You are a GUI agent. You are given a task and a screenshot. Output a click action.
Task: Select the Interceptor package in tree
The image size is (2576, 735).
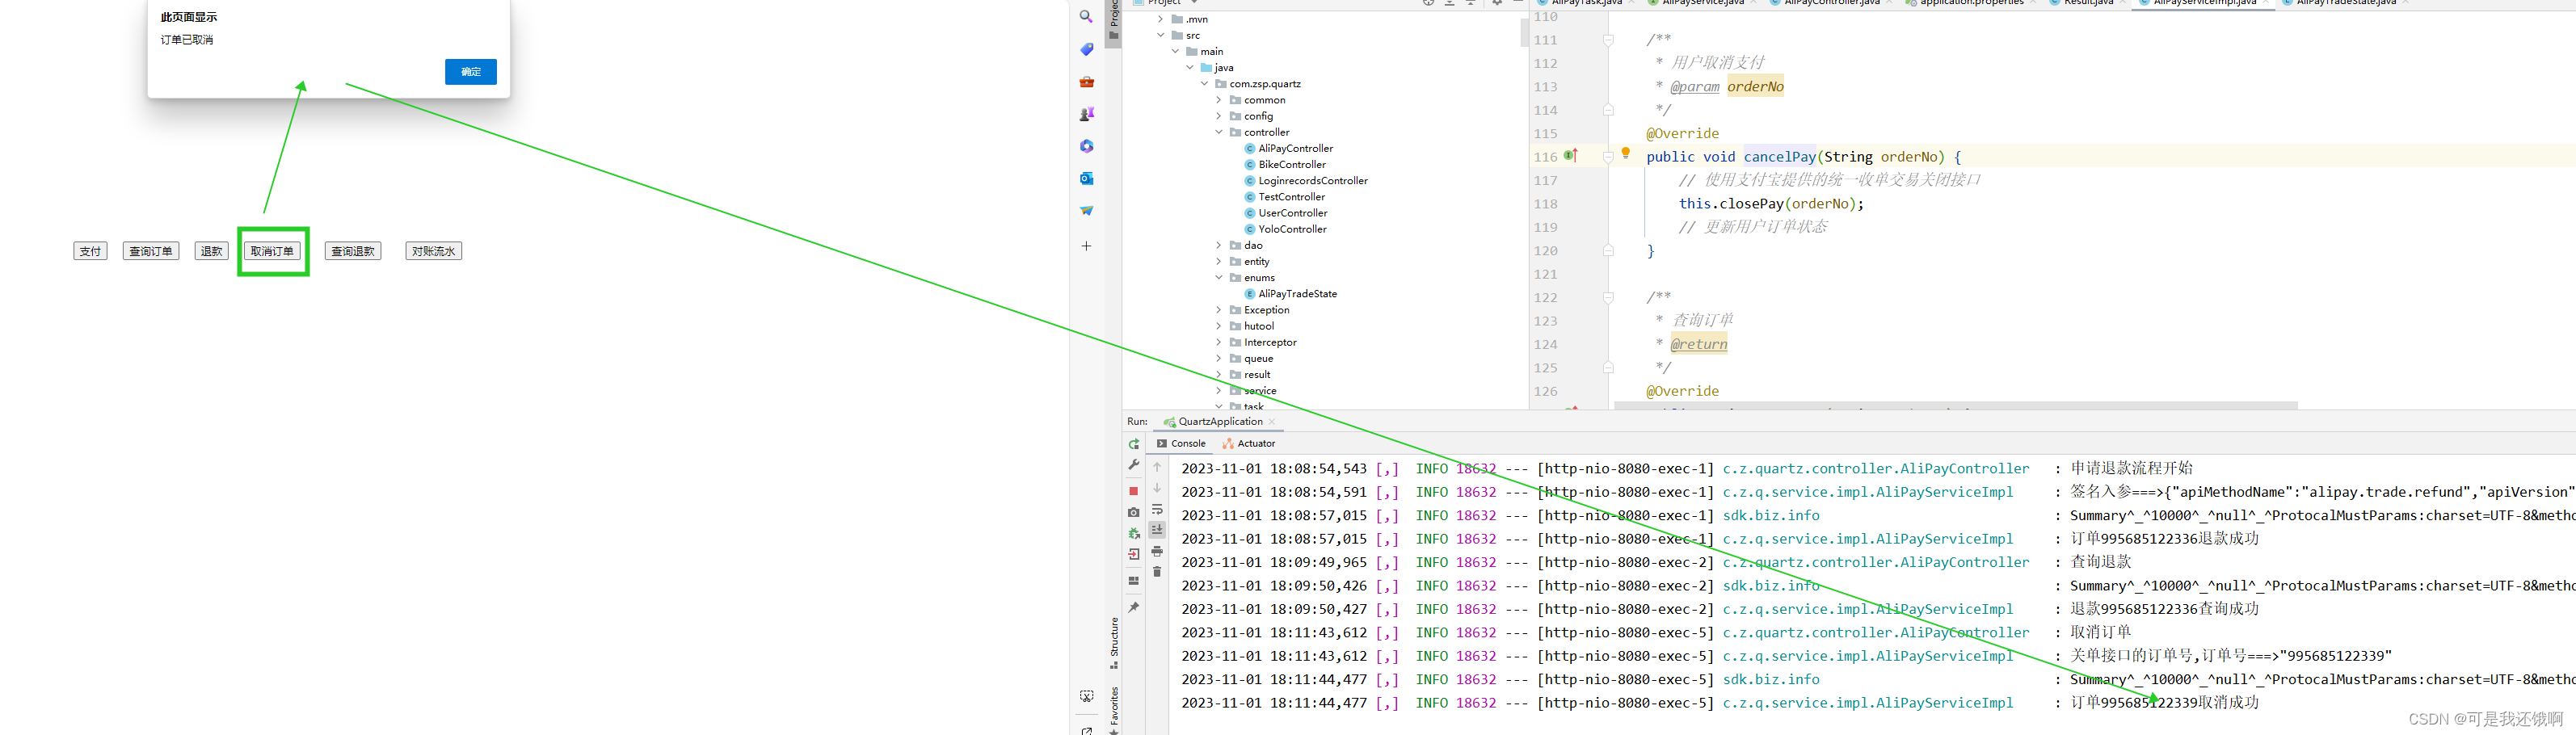[x=1270, y=342]
